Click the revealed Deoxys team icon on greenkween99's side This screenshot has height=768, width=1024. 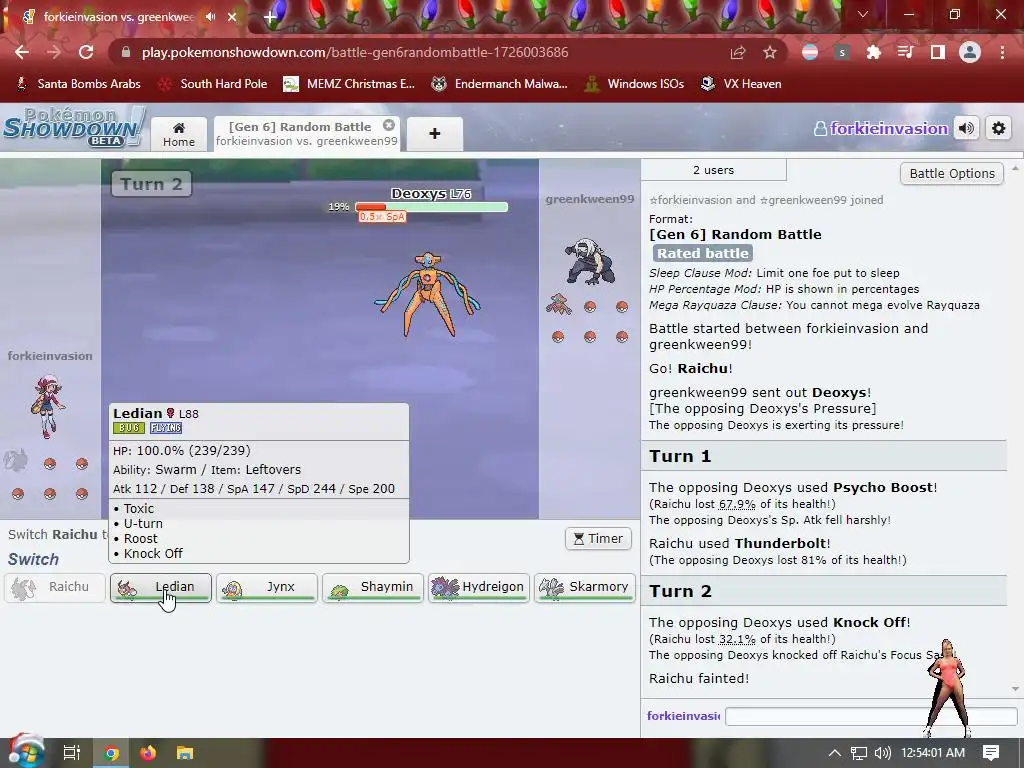point(558,304)
